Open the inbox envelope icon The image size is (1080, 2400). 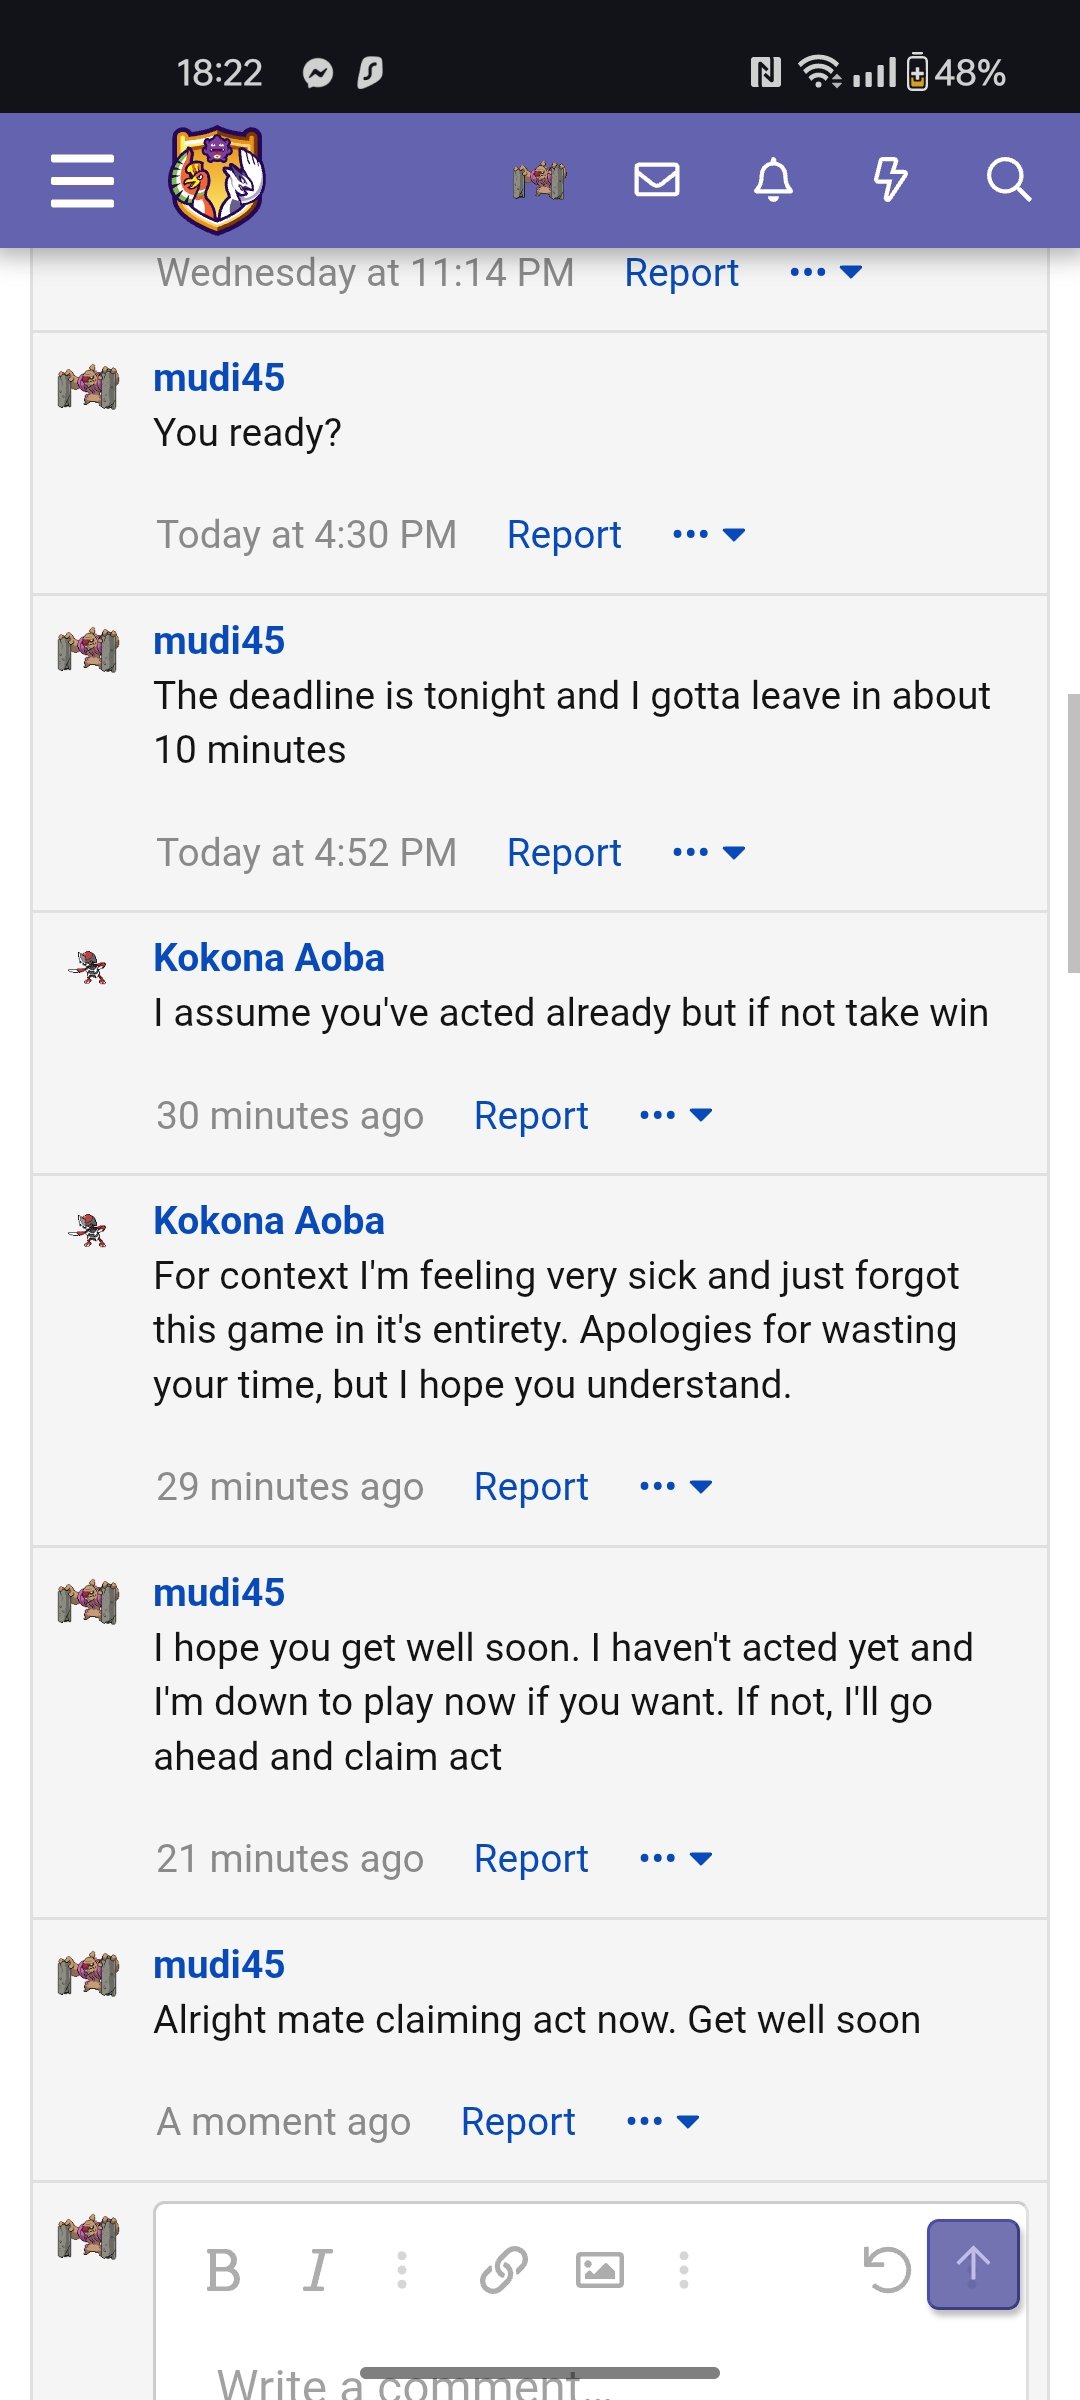click(x=657, y=180)
